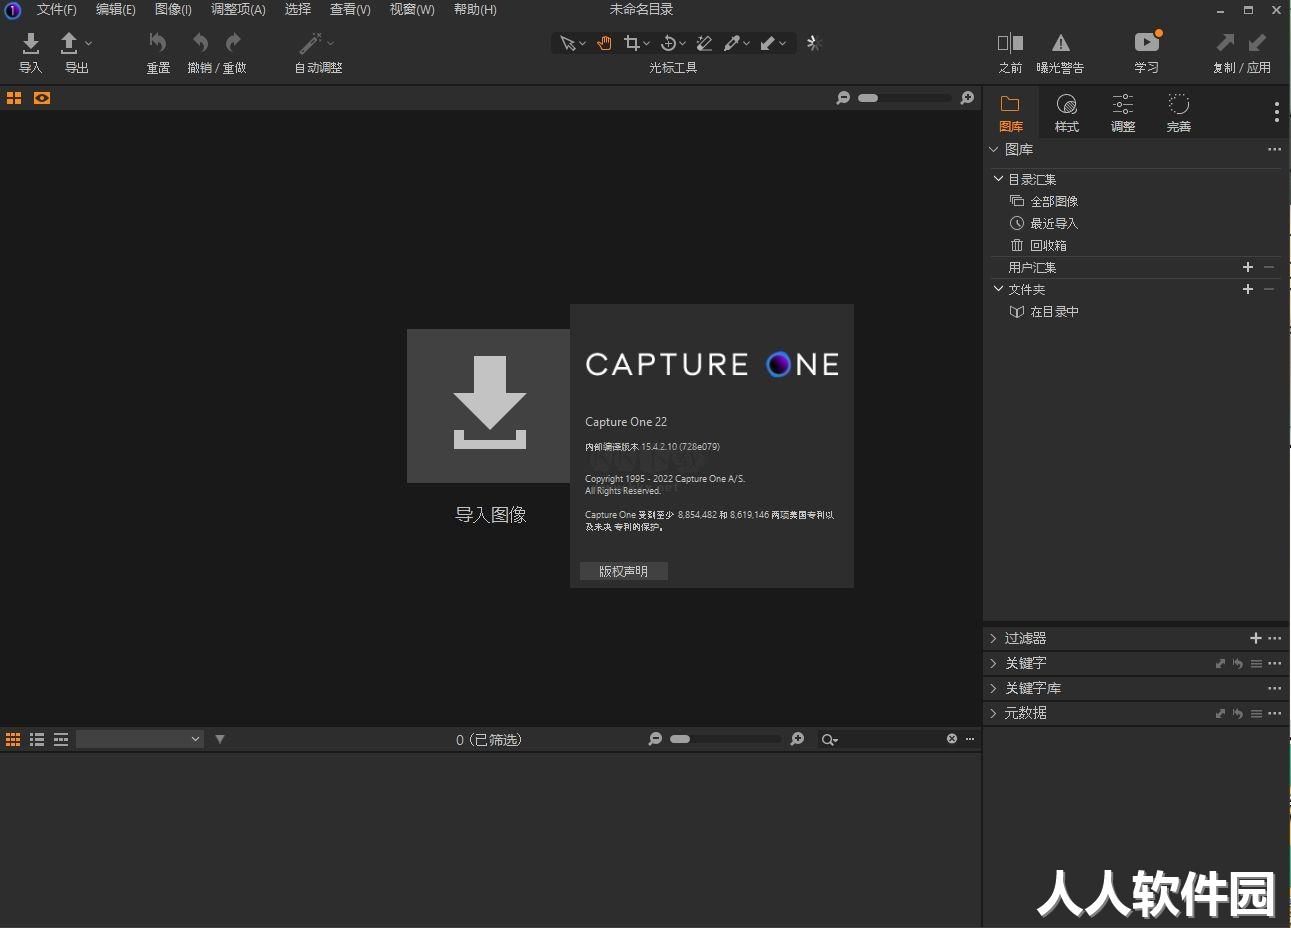Screen dimensions: 1291x928
Task: Open presets list icon on Keywords (关键字) panel
Action: (x=1257, y=663)
